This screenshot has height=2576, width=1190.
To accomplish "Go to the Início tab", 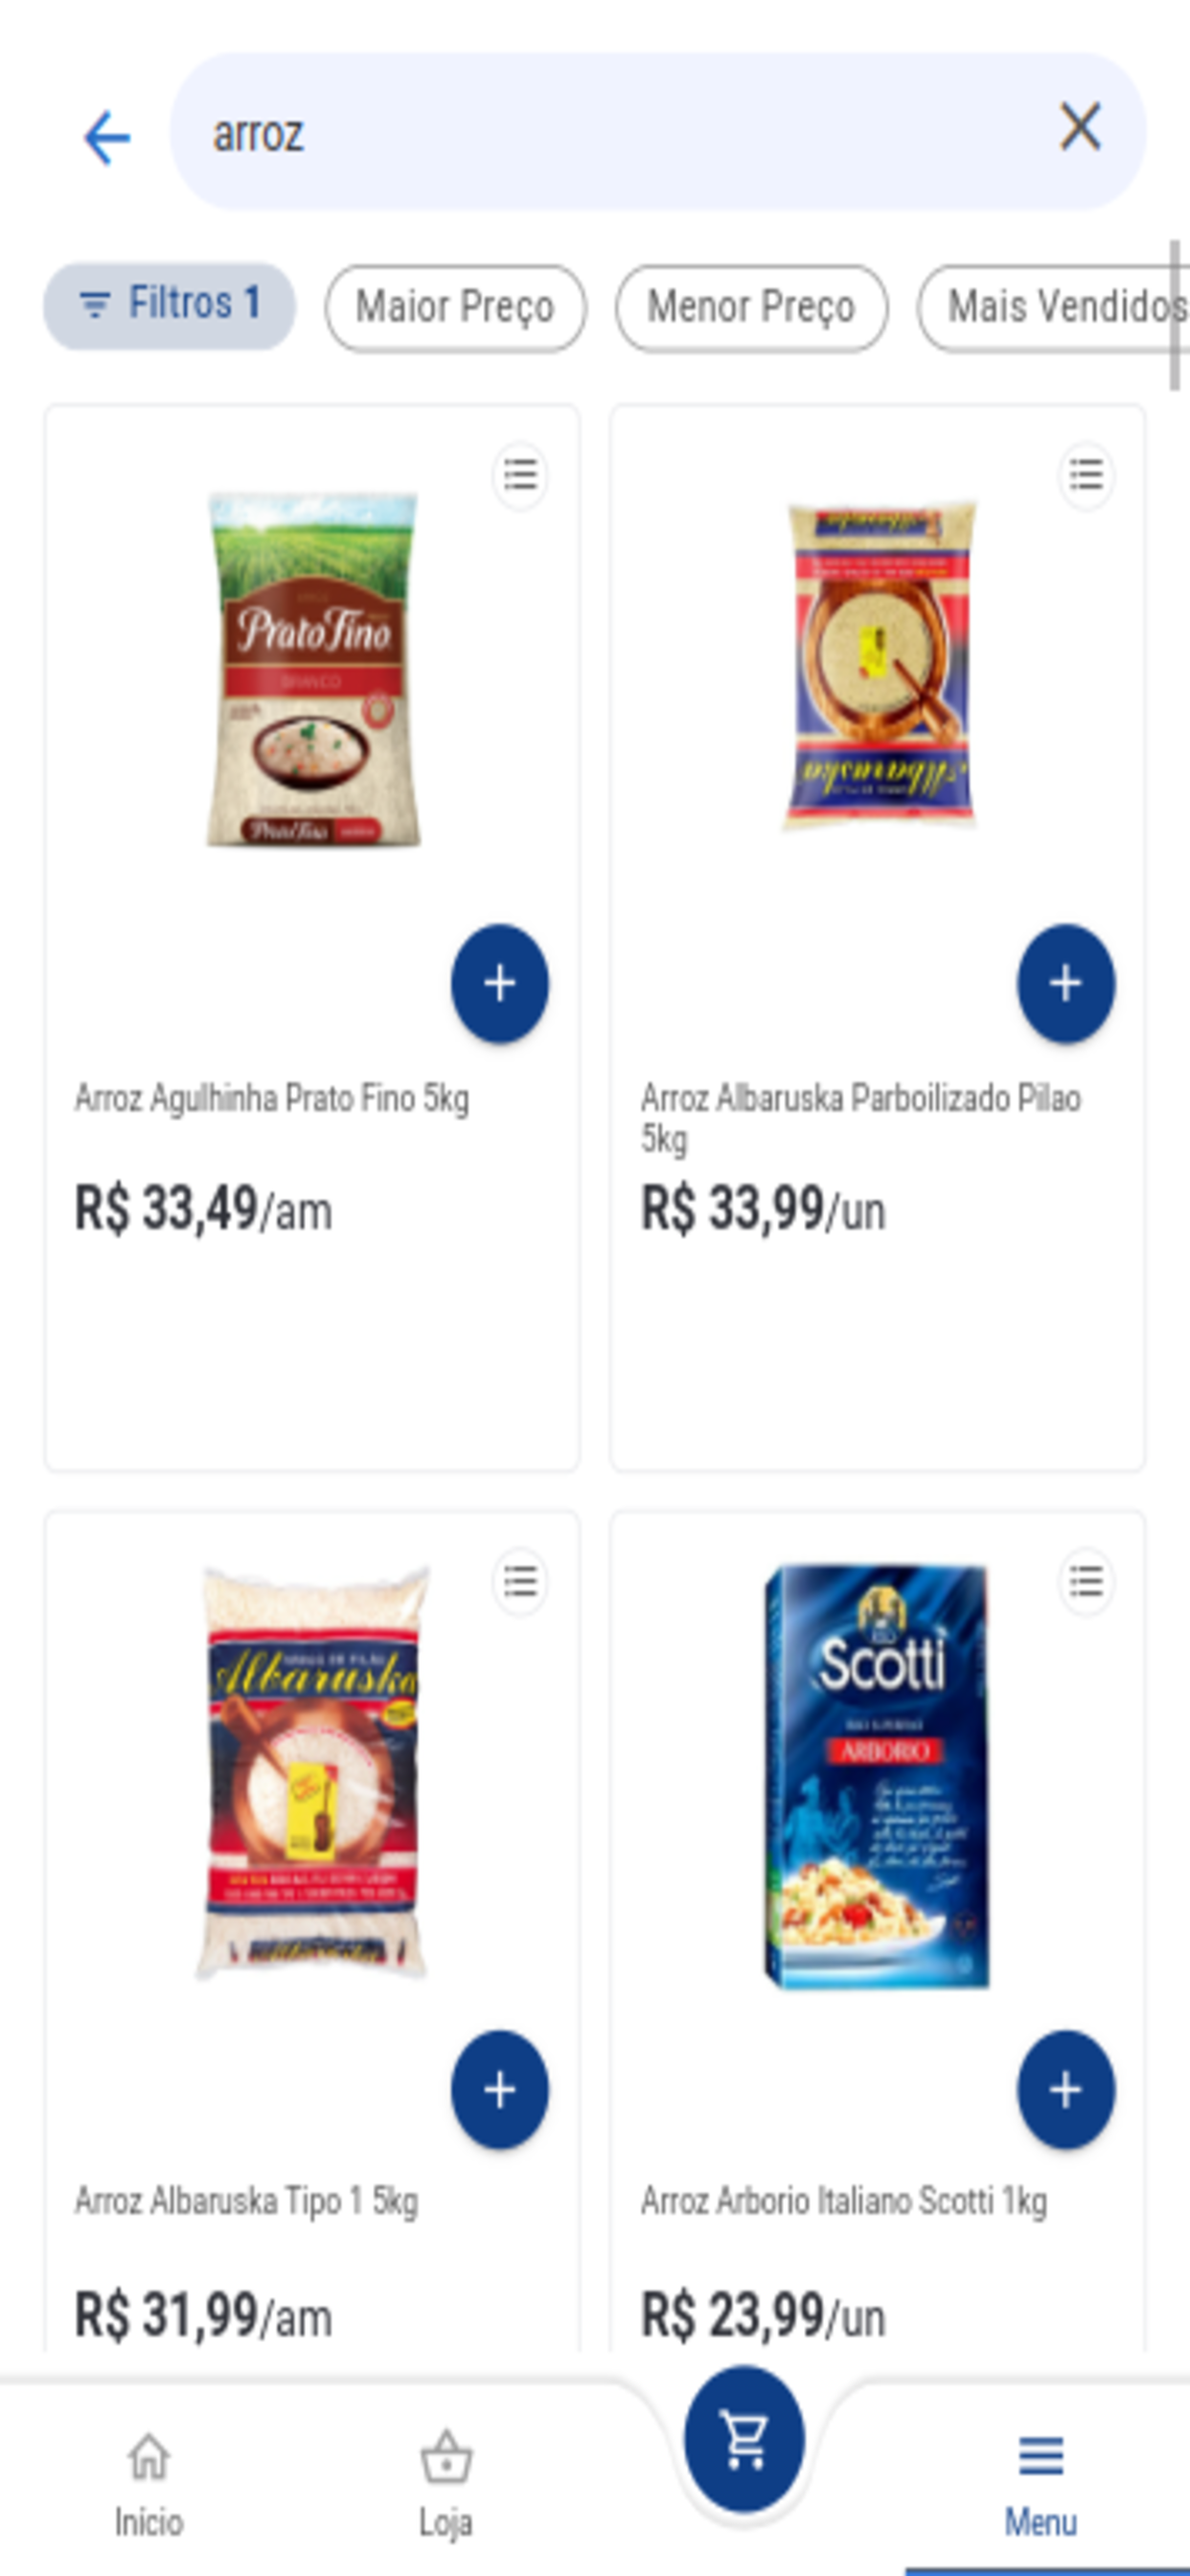I will (x=148, y=2483).
